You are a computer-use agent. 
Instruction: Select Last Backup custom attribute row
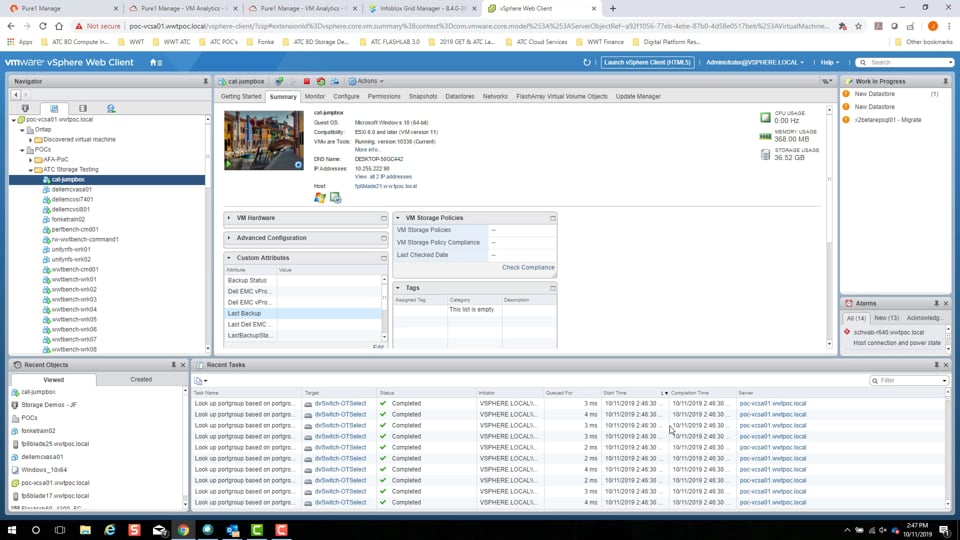click(303, 313)
